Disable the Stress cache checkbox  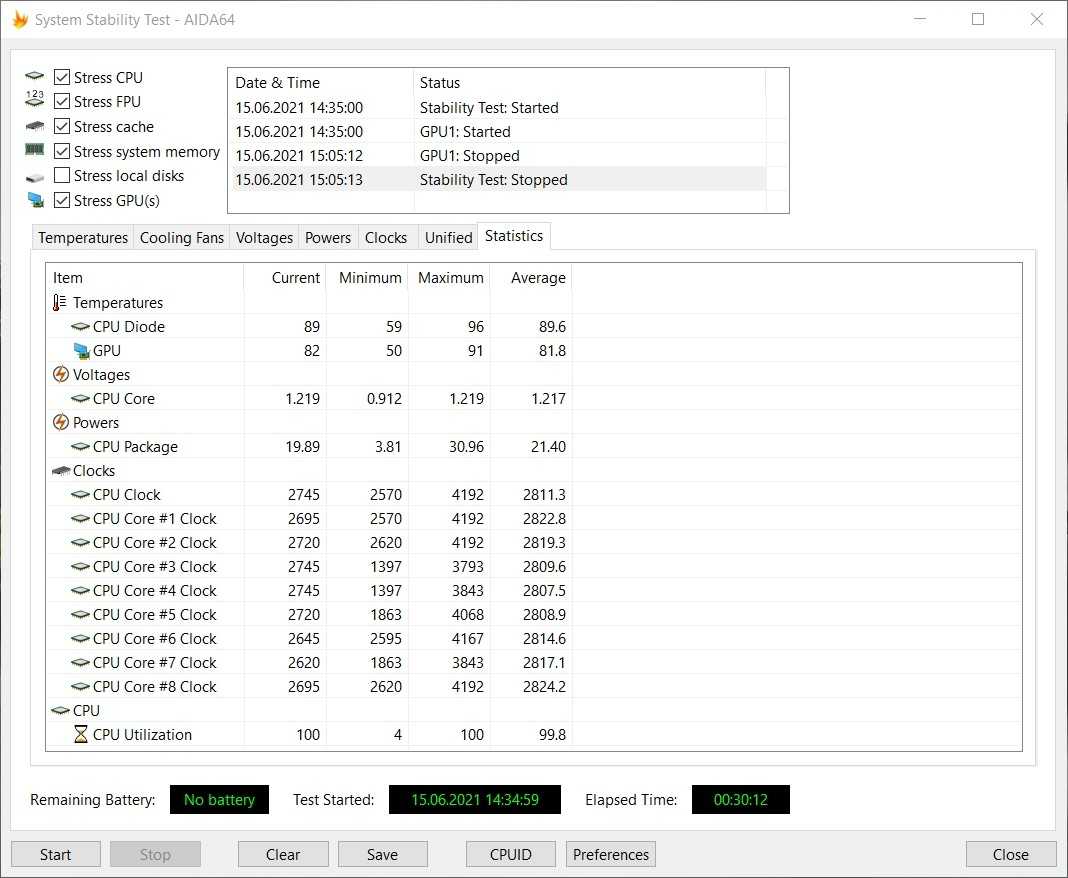point(62,127)
